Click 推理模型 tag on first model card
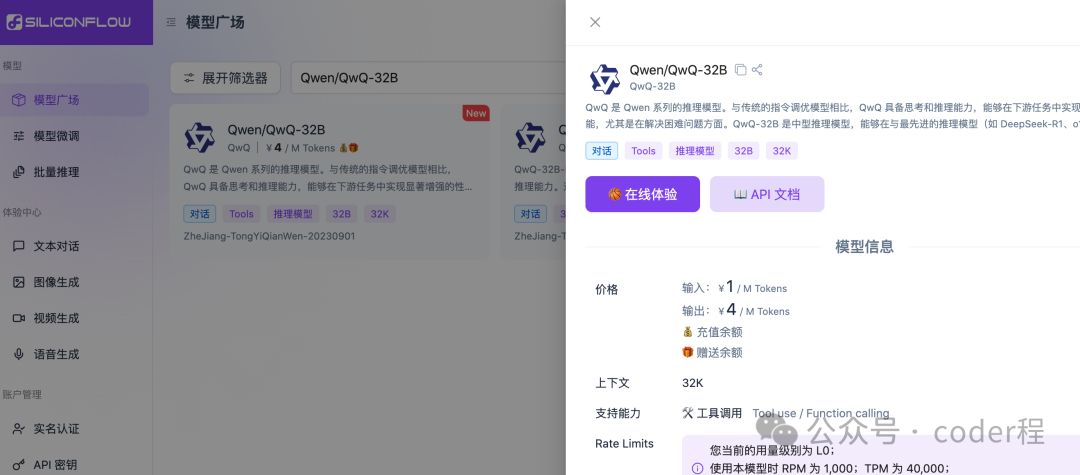Image resolution: width=1080 pixels, height=475 pixels. point(293,214)
